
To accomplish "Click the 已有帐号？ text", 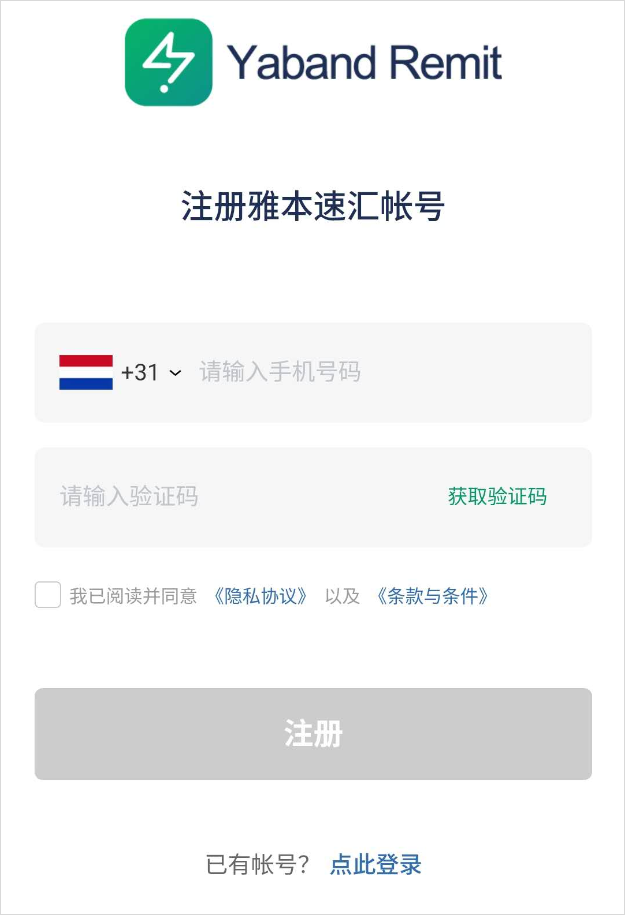I will tap(258, 864).
